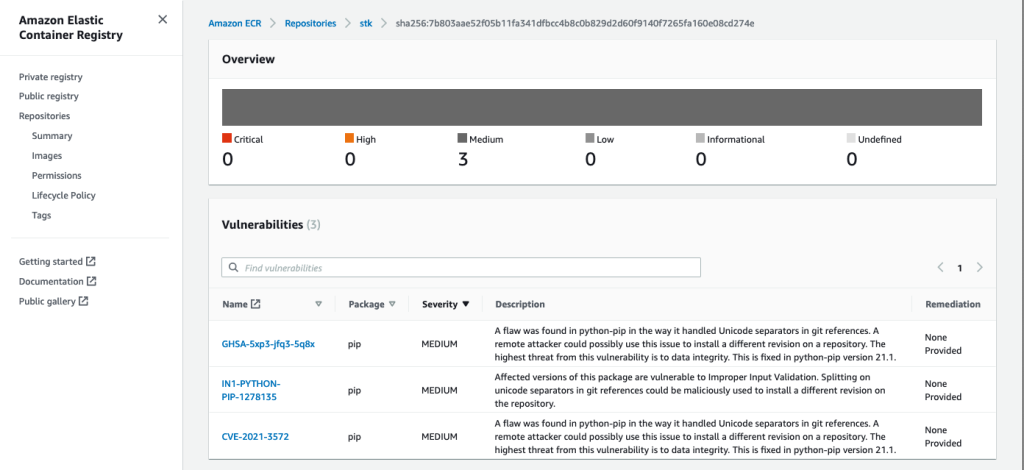This screenshot has height=470, width=1024.
Task: Open external link icon next to Public gallery
Action: pos(84,301)
